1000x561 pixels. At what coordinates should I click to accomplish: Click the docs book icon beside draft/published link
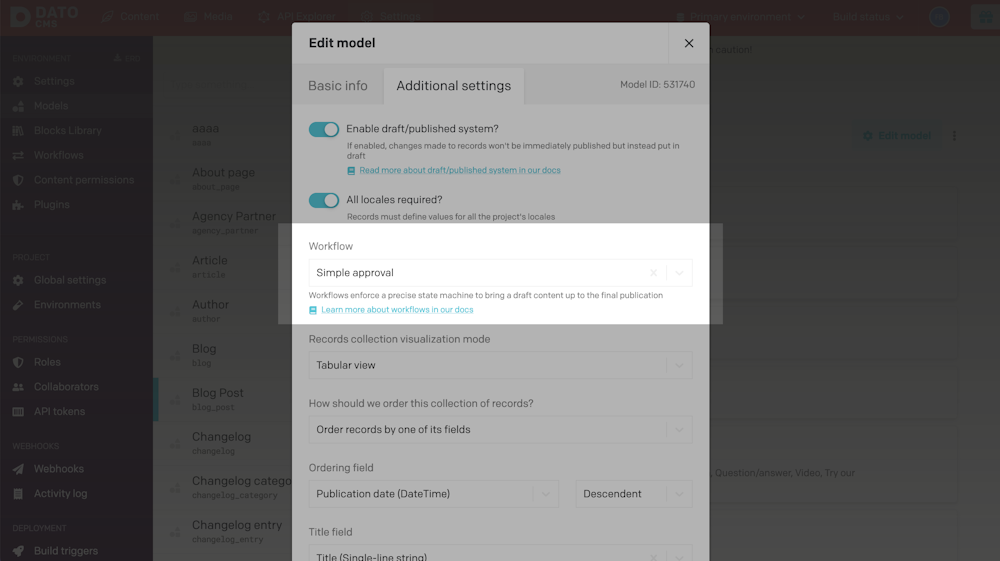coord(351,171)
